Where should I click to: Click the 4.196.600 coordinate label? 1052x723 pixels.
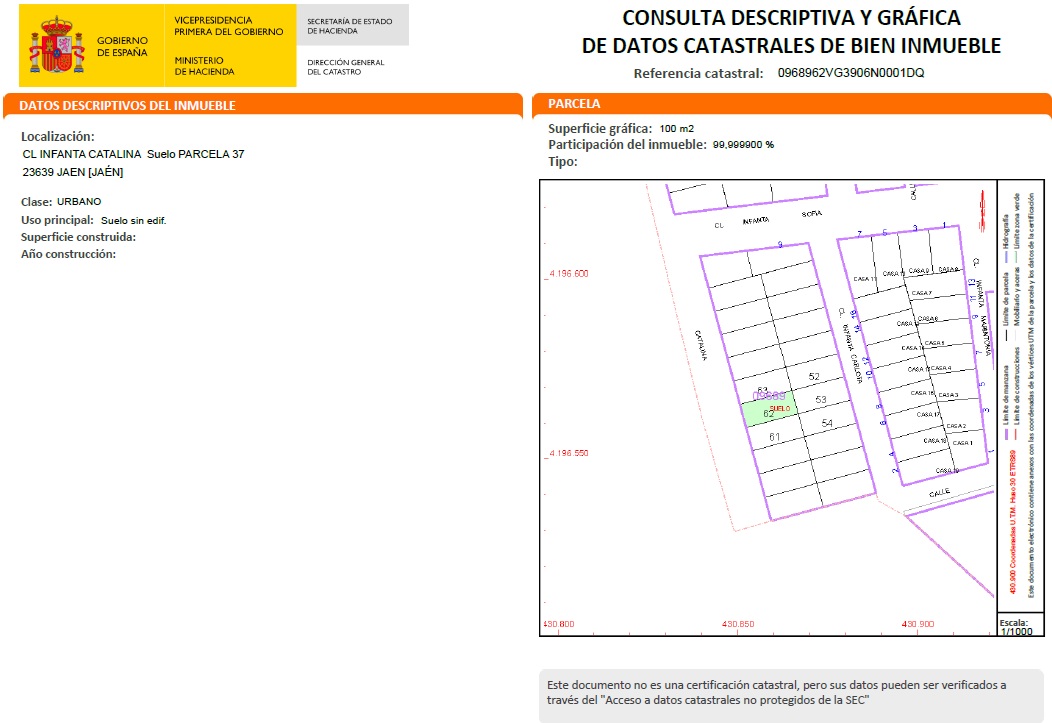point(568,273)
